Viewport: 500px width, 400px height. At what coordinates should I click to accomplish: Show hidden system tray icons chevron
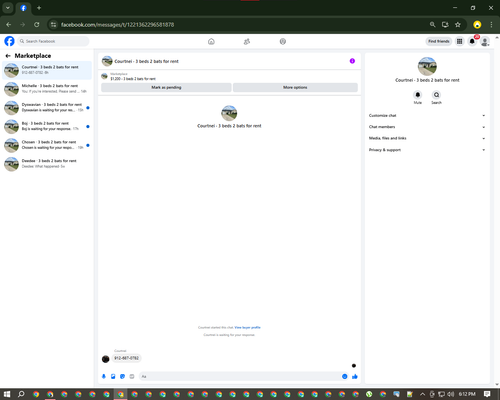click(423, 394)
